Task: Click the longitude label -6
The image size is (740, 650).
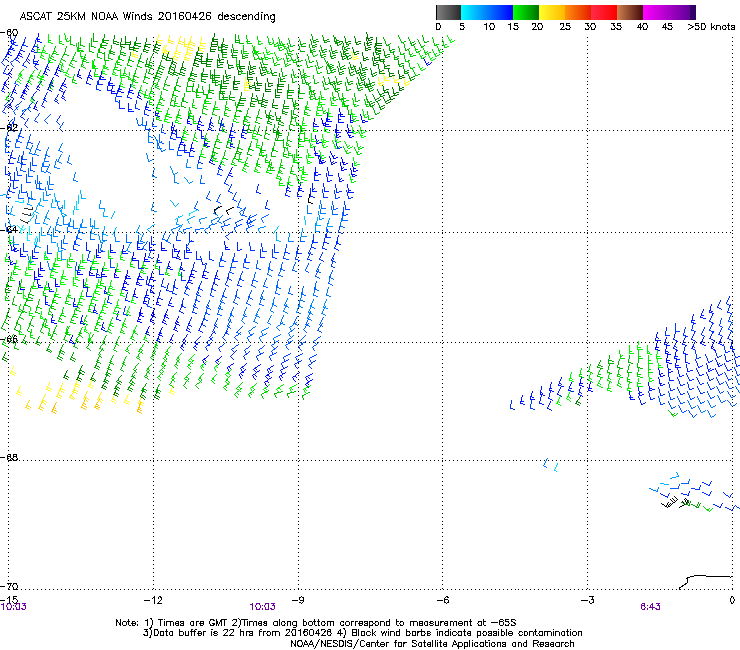Action: coord(442,600)
